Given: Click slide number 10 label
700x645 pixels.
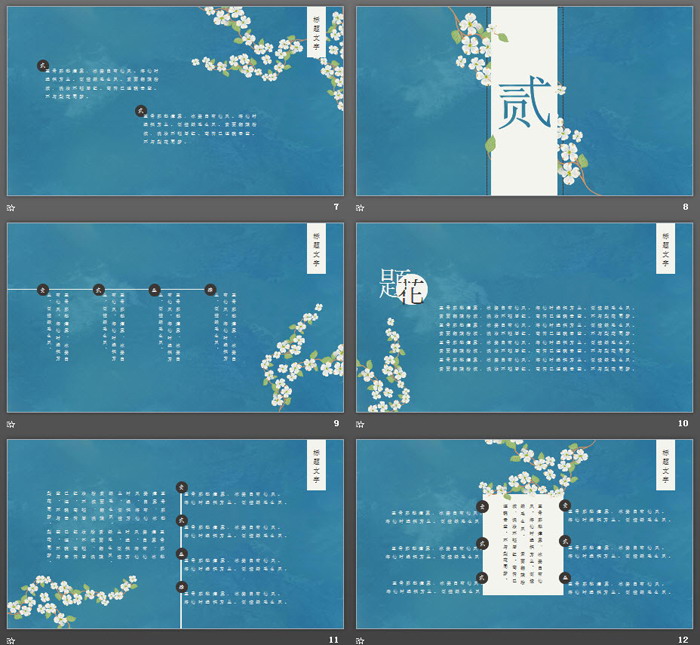Looking at the screenshot, I should pos(683,423).
